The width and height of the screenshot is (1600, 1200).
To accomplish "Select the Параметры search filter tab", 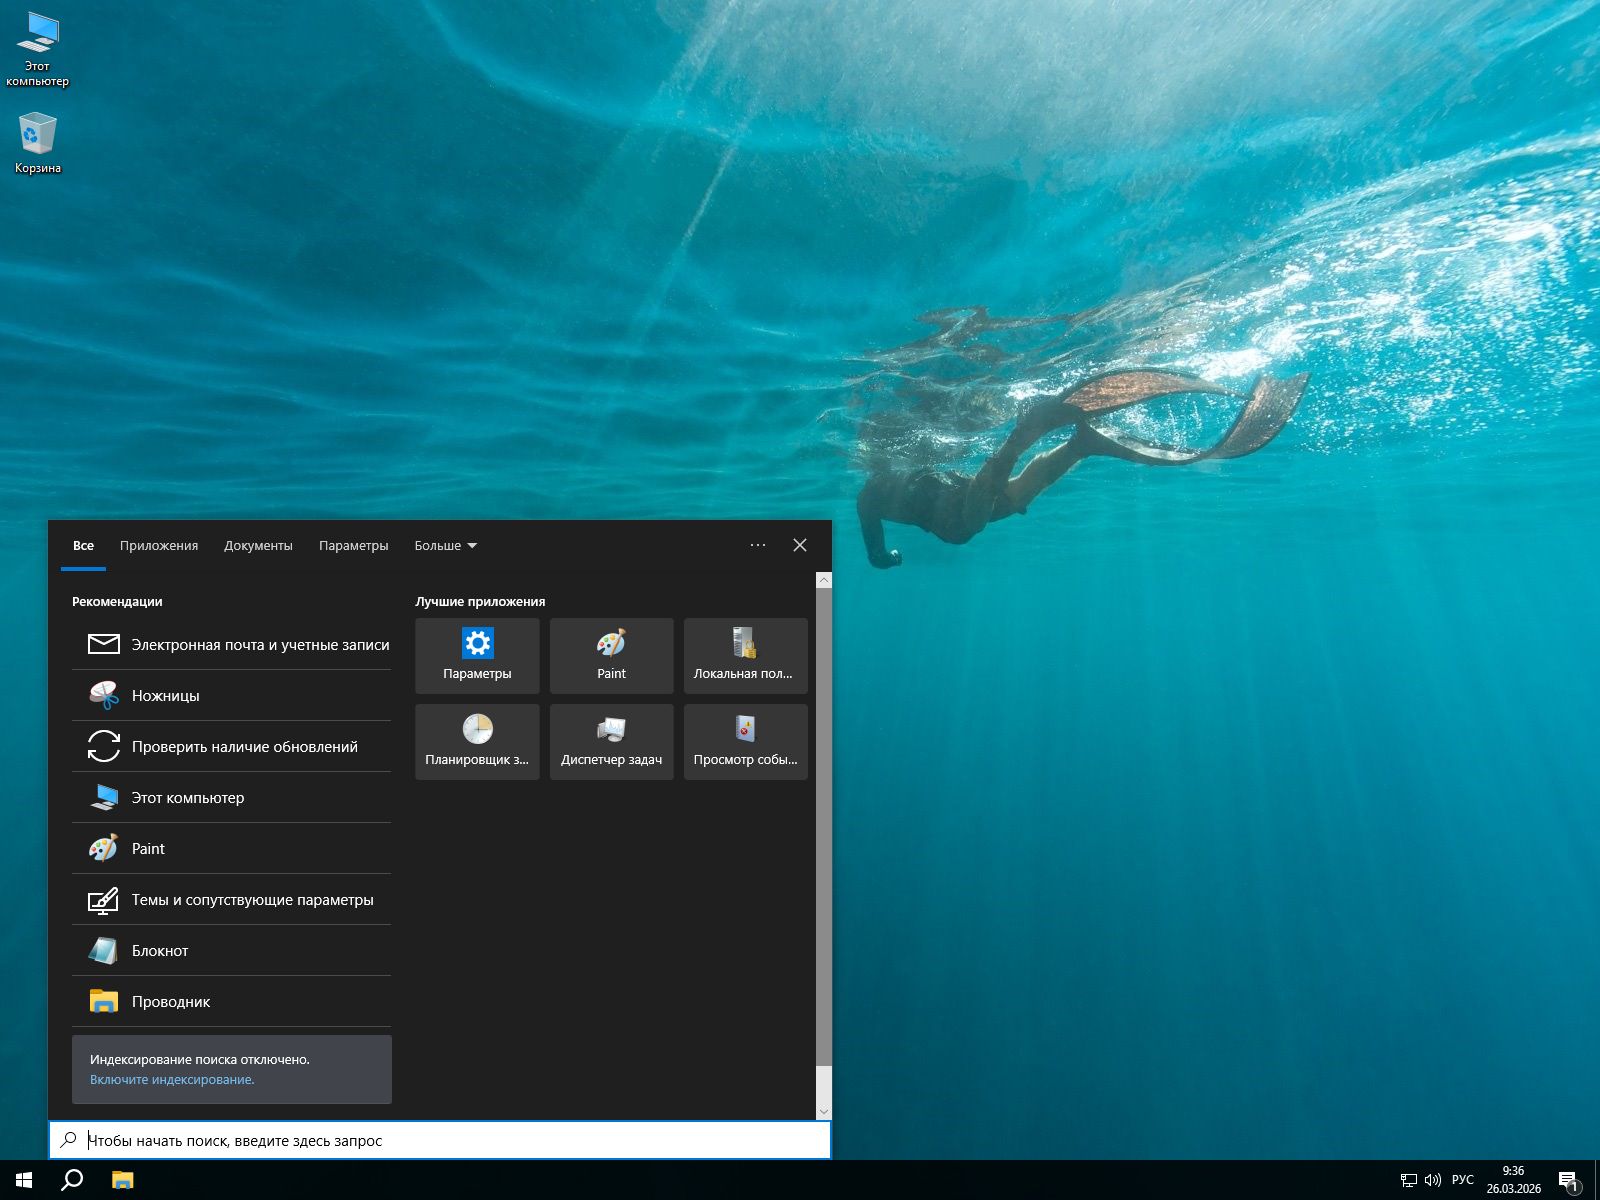I will (353, 546).
